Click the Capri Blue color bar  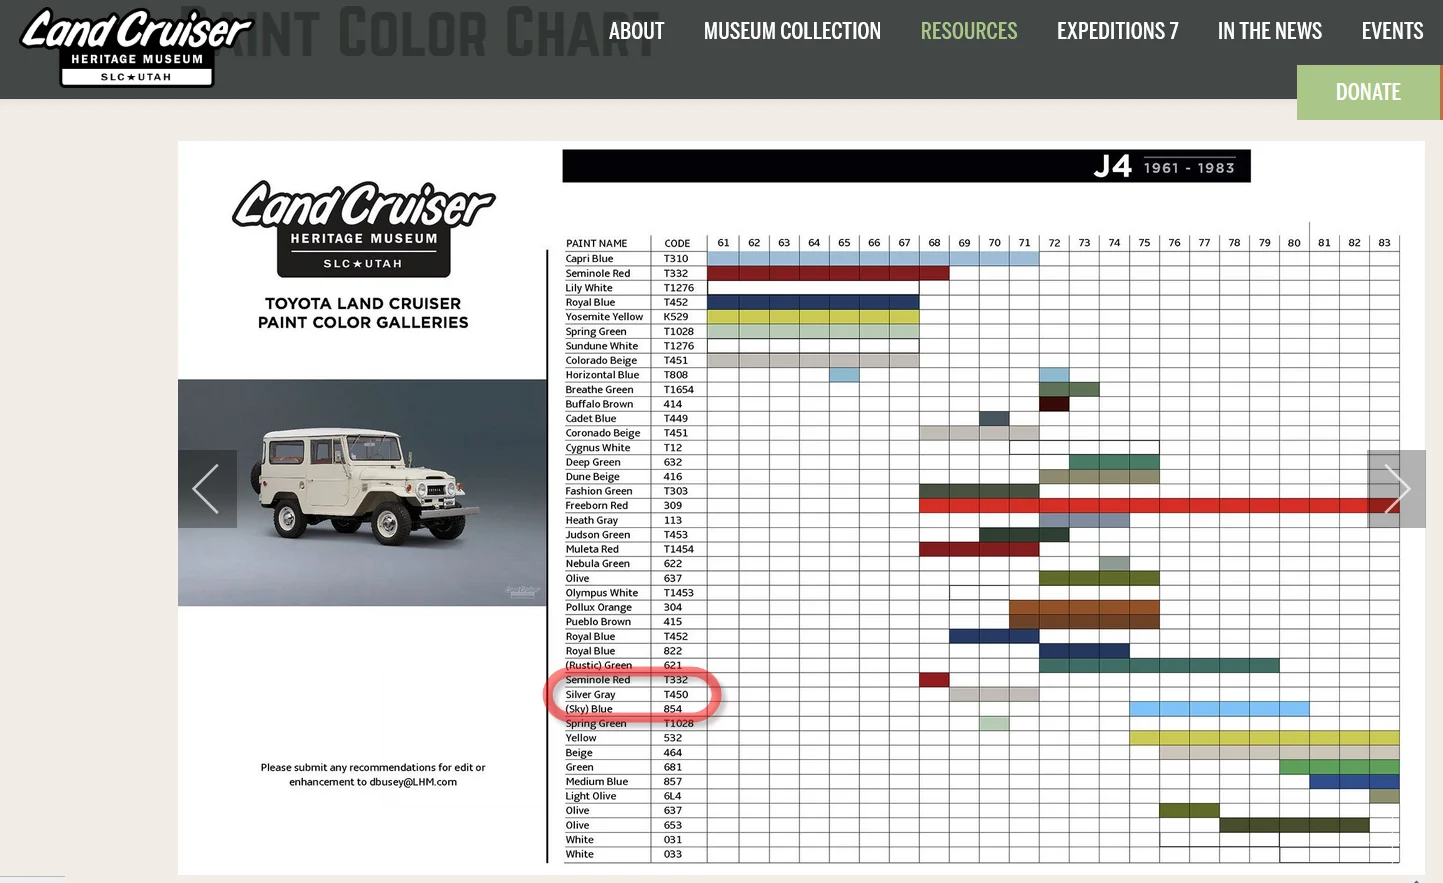click(873, 259)
